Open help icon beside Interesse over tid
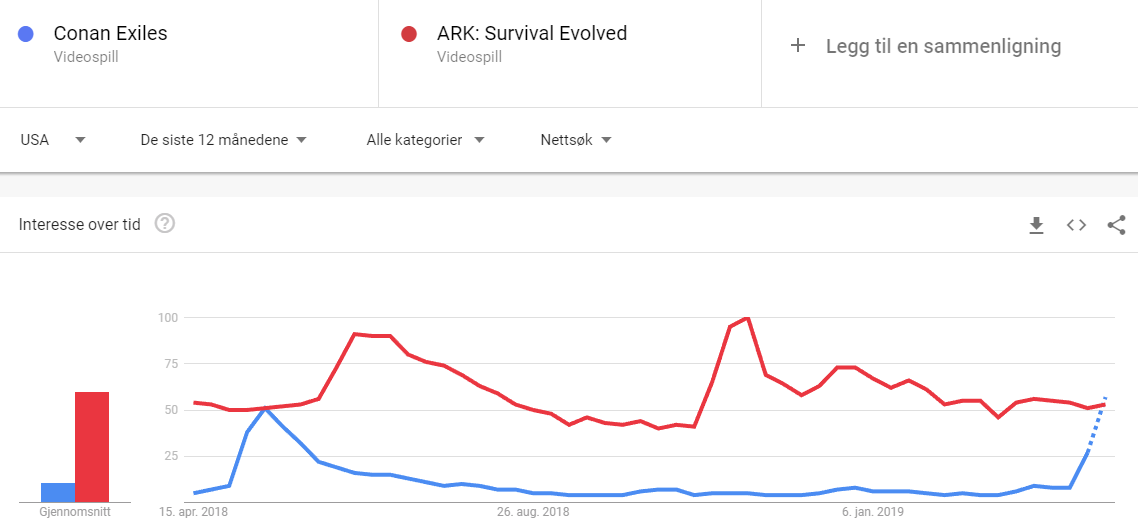Viewport: 1138px width, 521px height. pos(165,224)
